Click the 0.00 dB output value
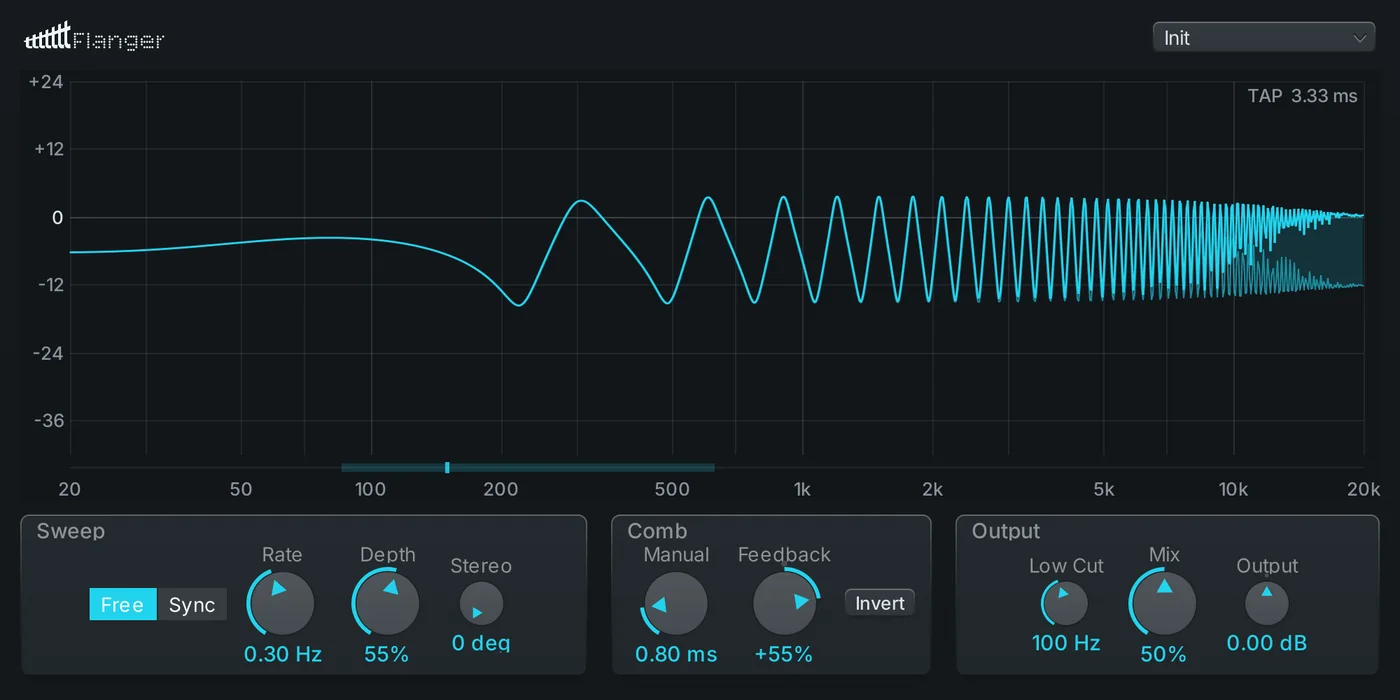 [1267, 643]
